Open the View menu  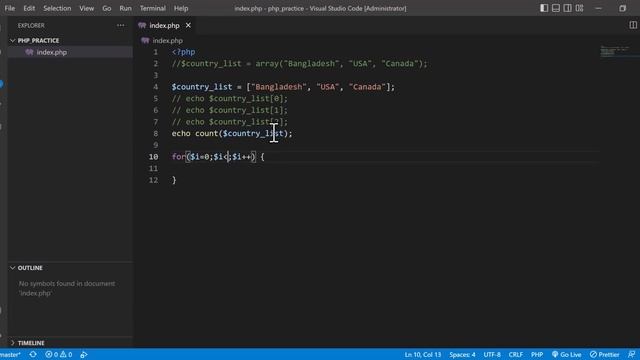coord(87,8)
